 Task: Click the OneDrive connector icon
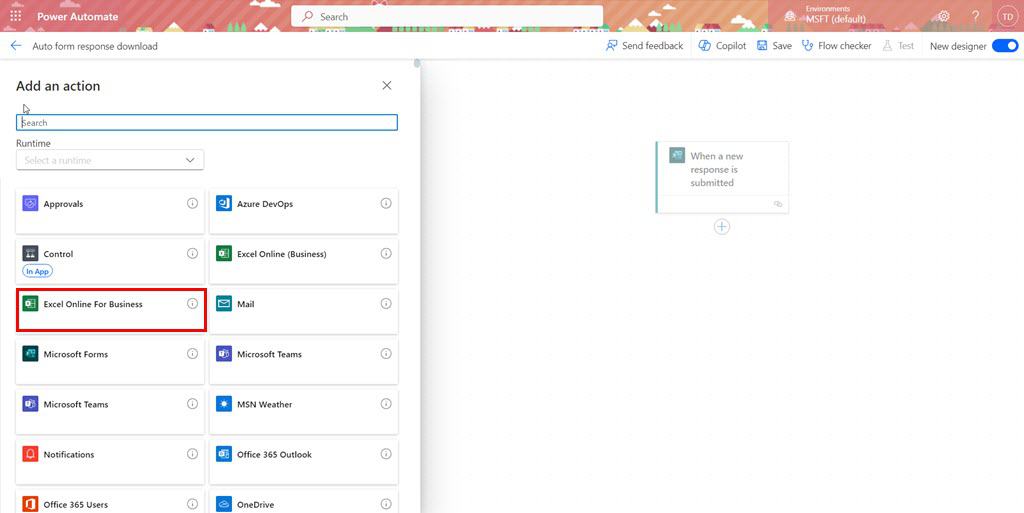click(224, 504)
